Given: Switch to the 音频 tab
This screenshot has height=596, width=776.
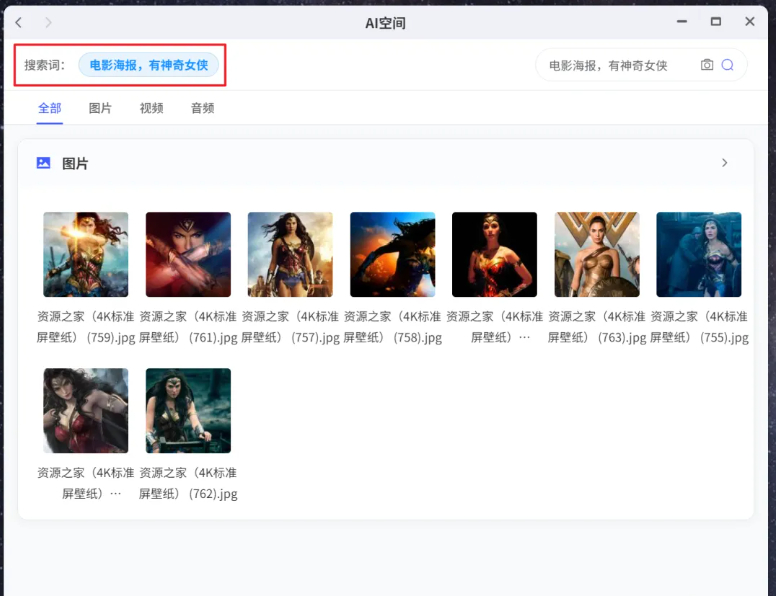Looking at the screenshot, I should pyautogui.click(x=202, y=108).
